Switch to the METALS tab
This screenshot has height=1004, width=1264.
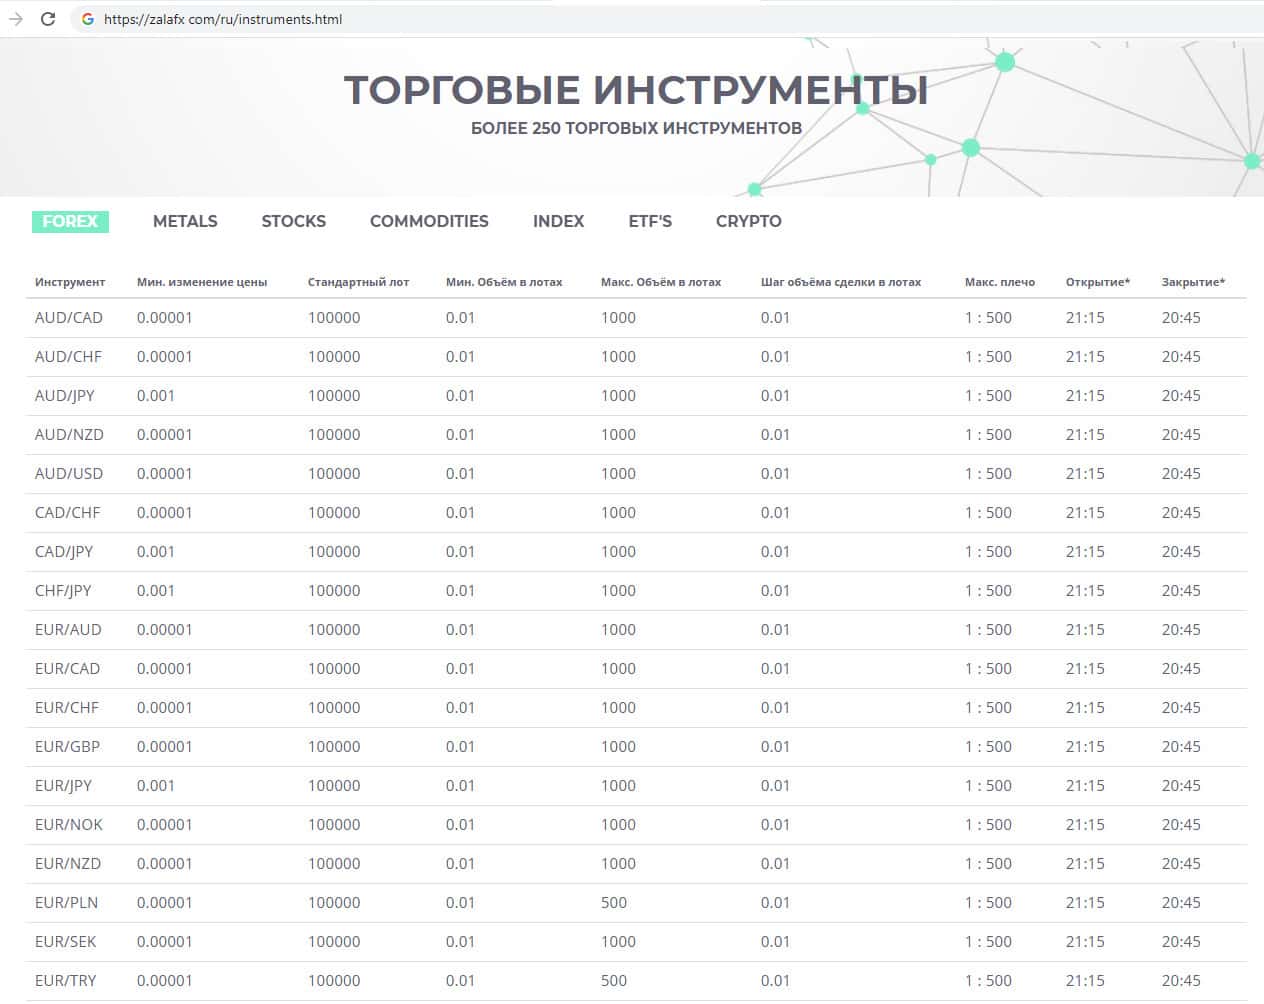185,222
